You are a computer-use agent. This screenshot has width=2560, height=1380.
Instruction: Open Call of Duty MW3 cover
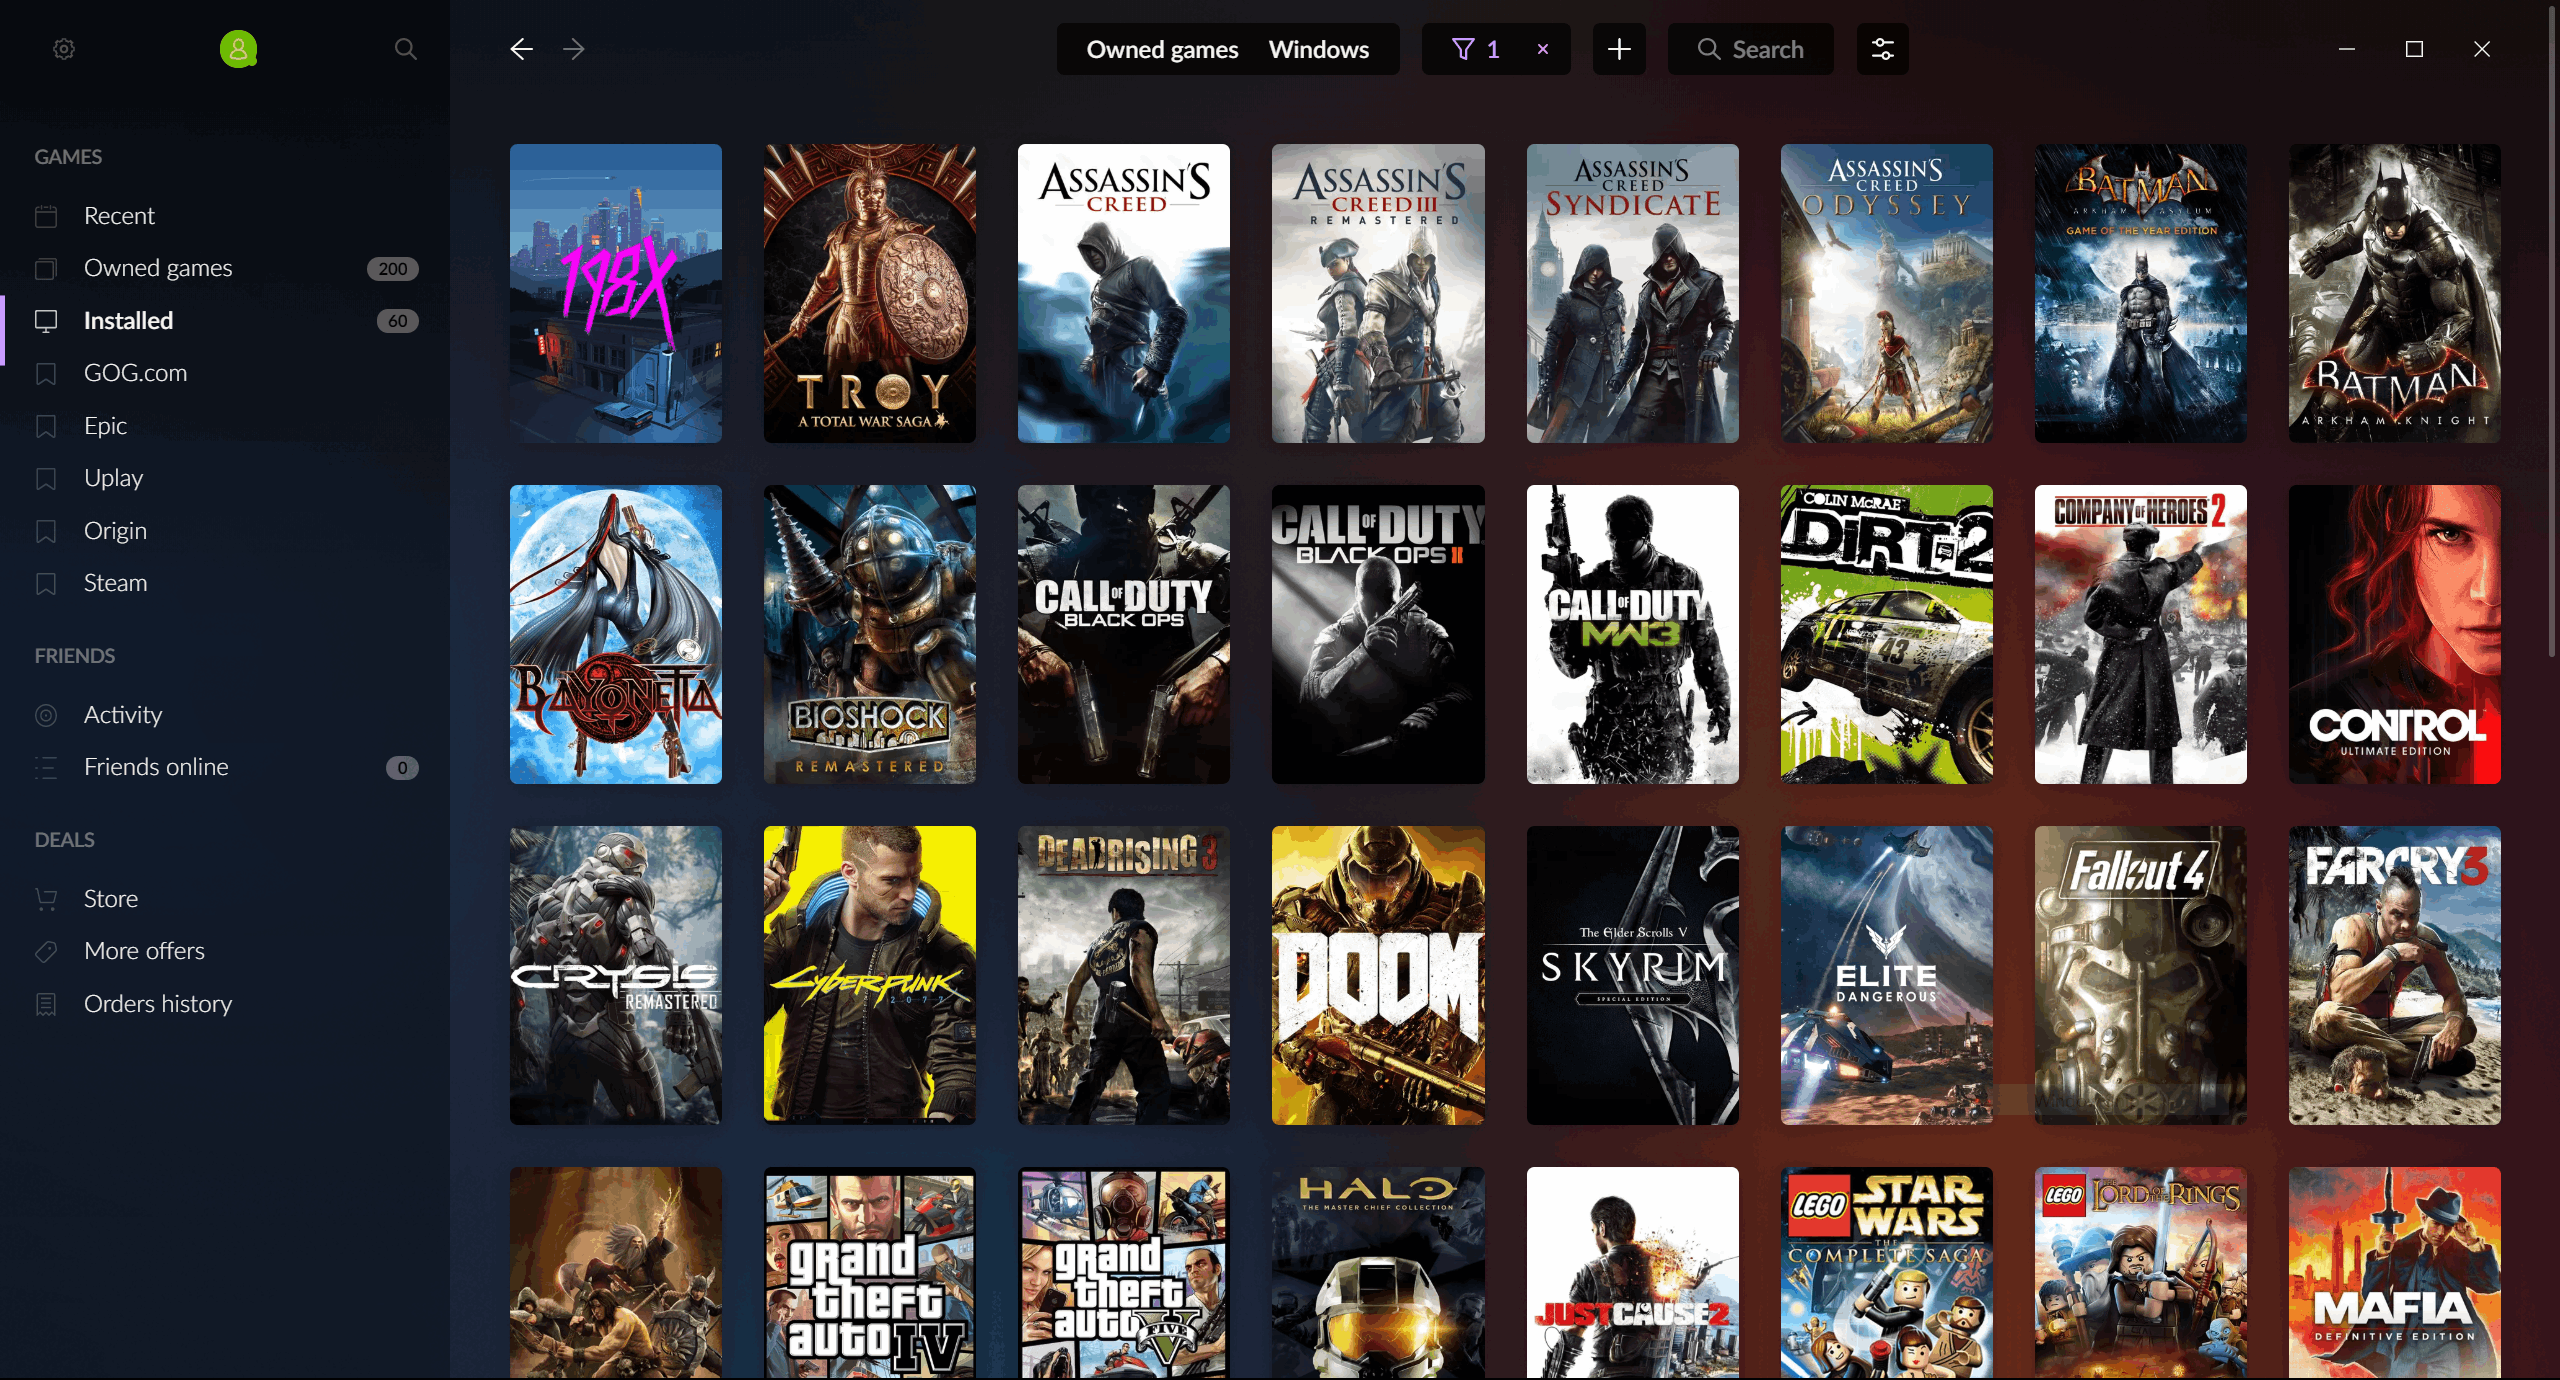pos(1633,634)
